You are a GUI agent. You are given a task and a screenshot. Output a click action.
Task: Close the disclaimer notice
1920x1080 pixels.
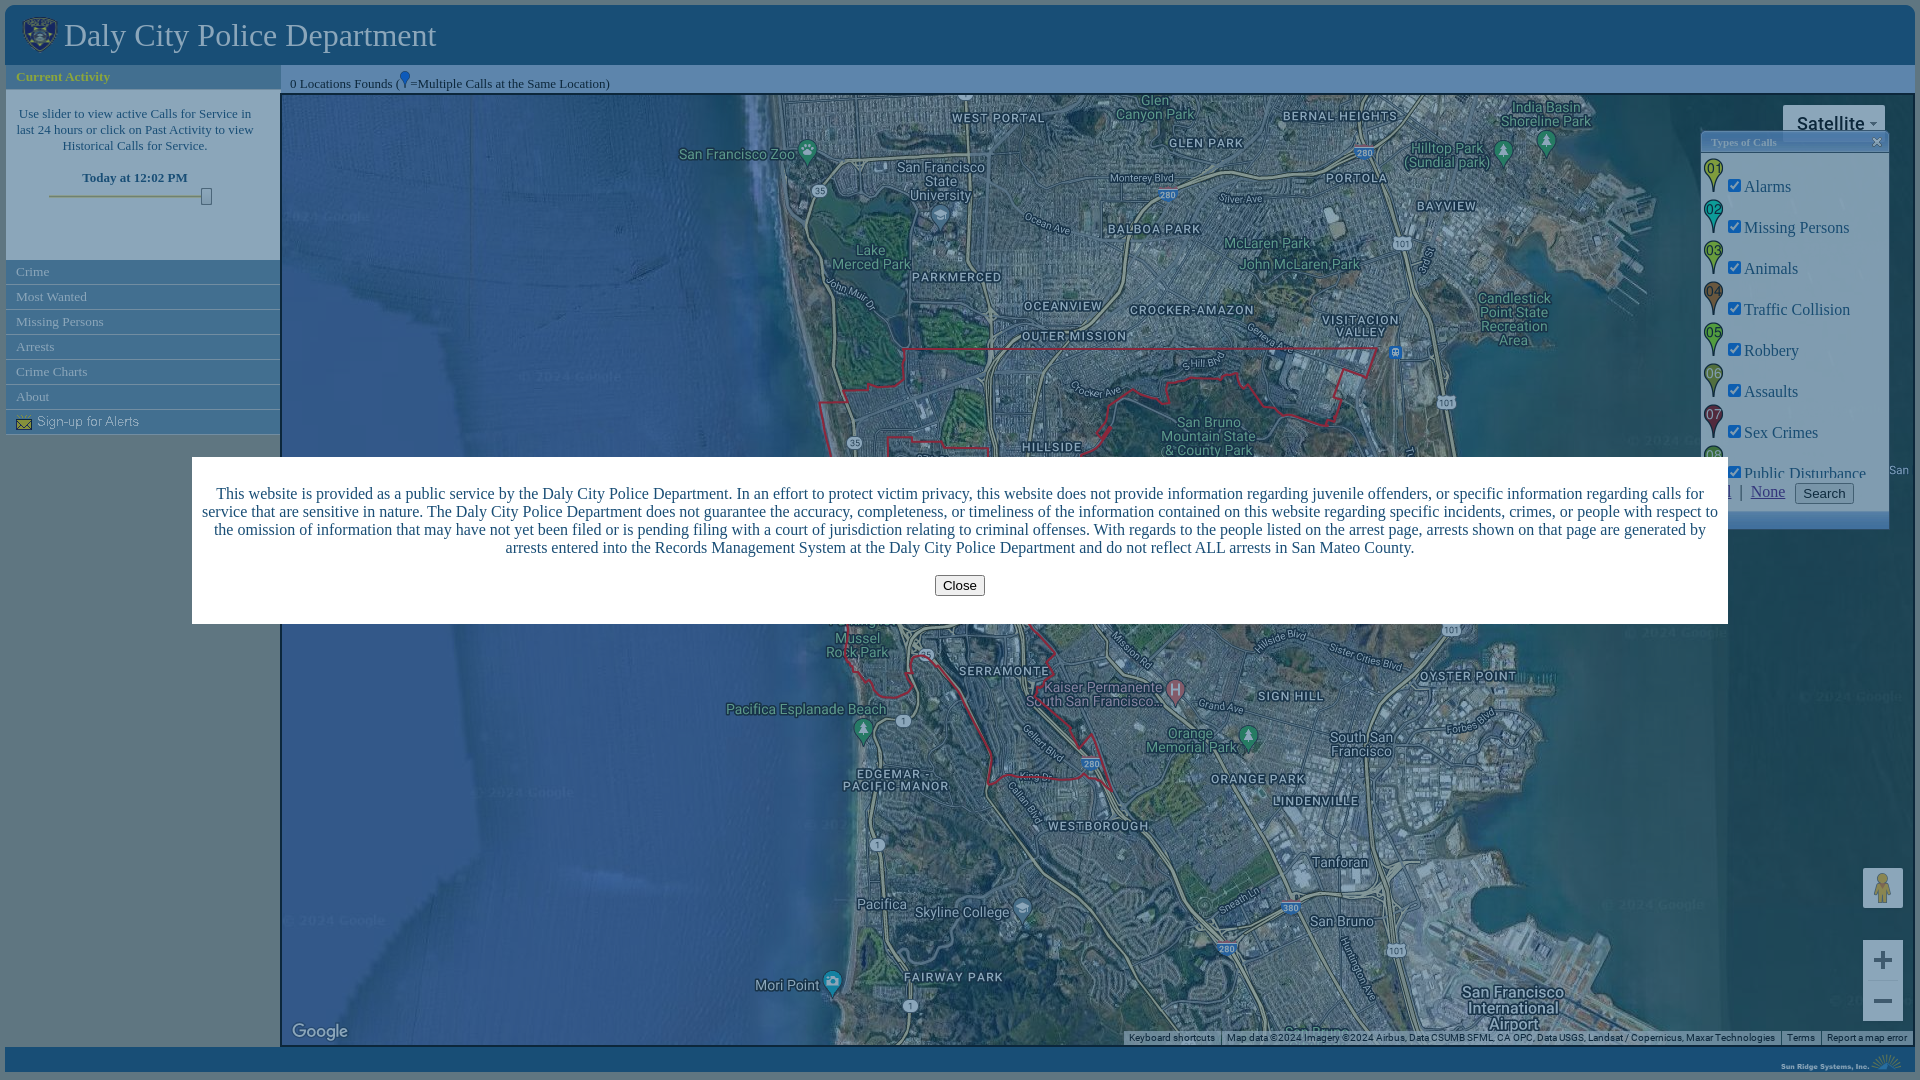coord(959,585)
